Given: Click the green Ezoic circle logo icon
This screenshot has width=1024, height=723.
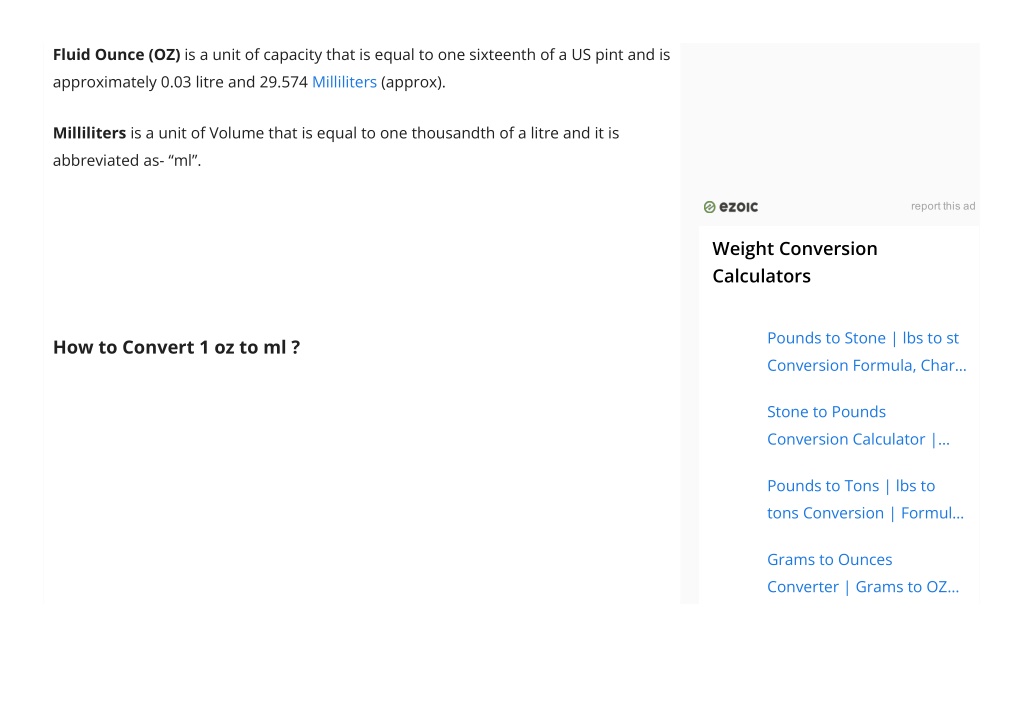Looking at the screenshot, I should [709, 207].
